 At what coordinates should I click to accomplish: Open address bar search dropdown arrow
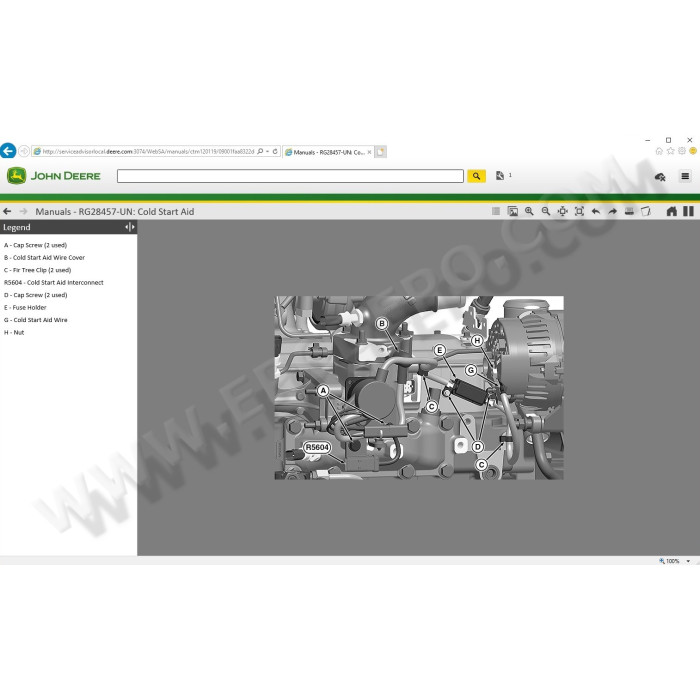(267, 151)
